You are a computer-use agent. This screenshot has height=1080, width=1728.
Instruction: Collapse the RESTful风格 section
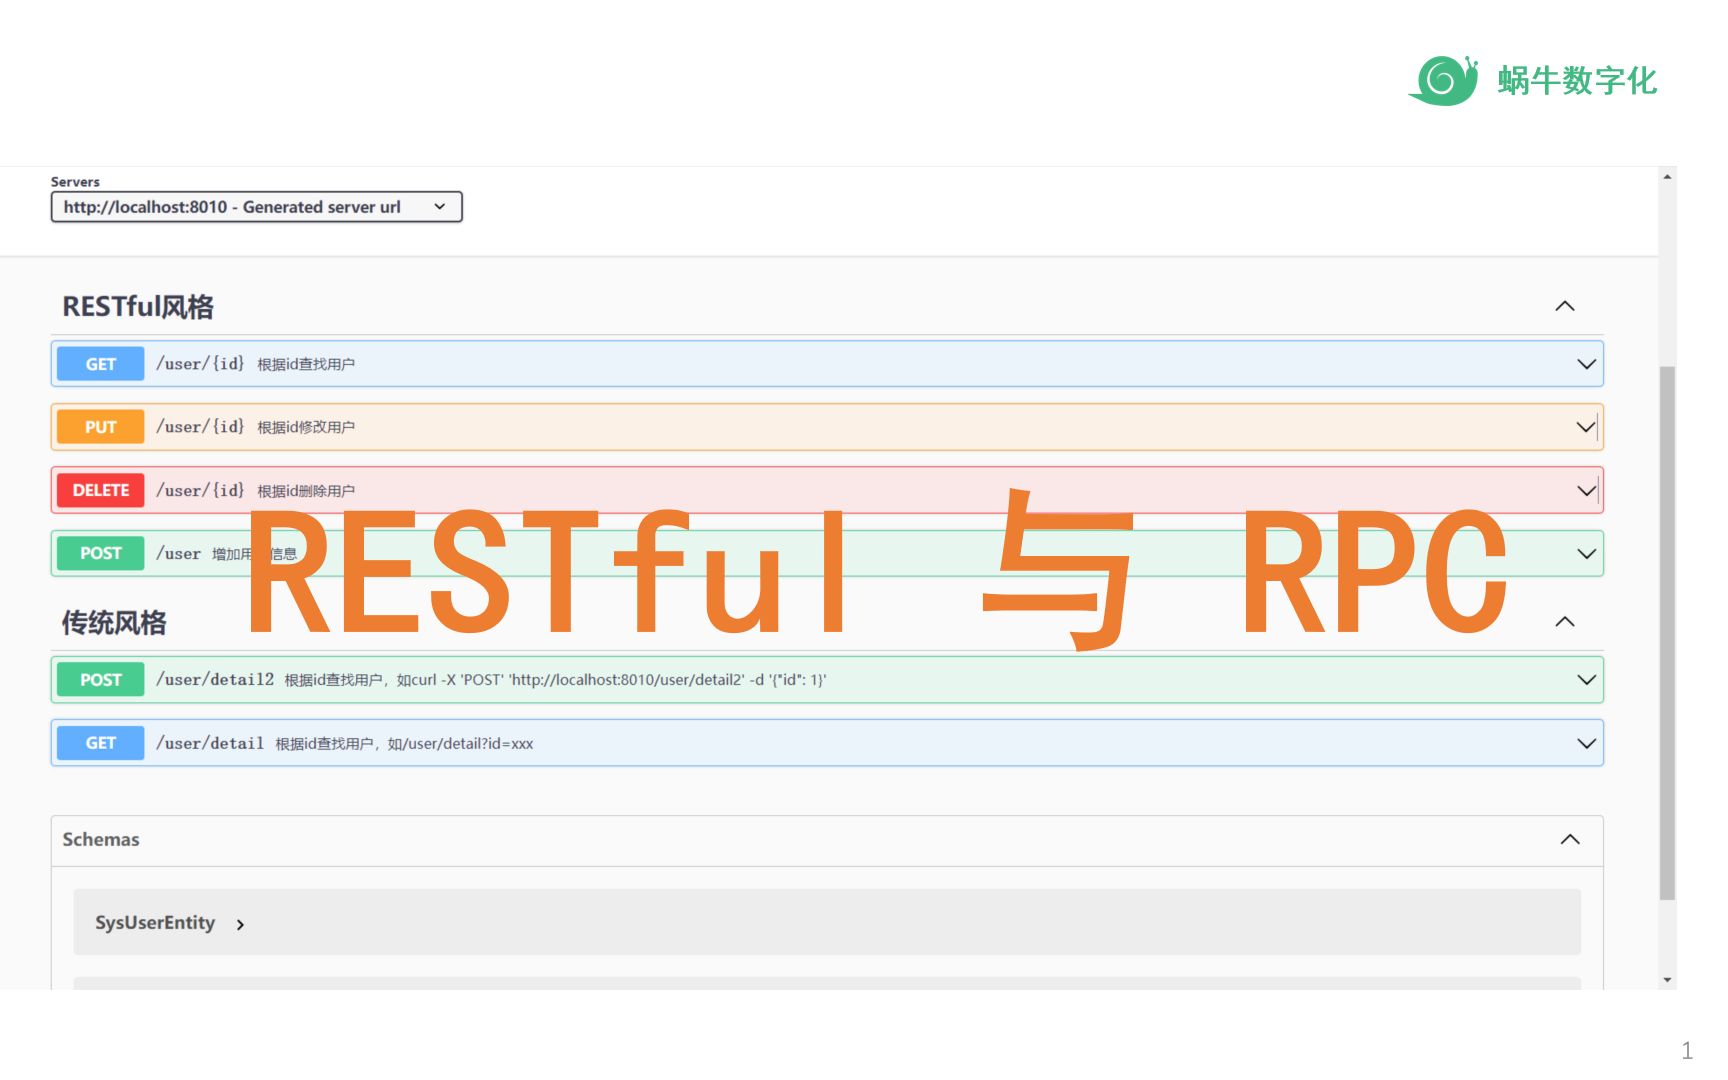[x=1565, y=306]
